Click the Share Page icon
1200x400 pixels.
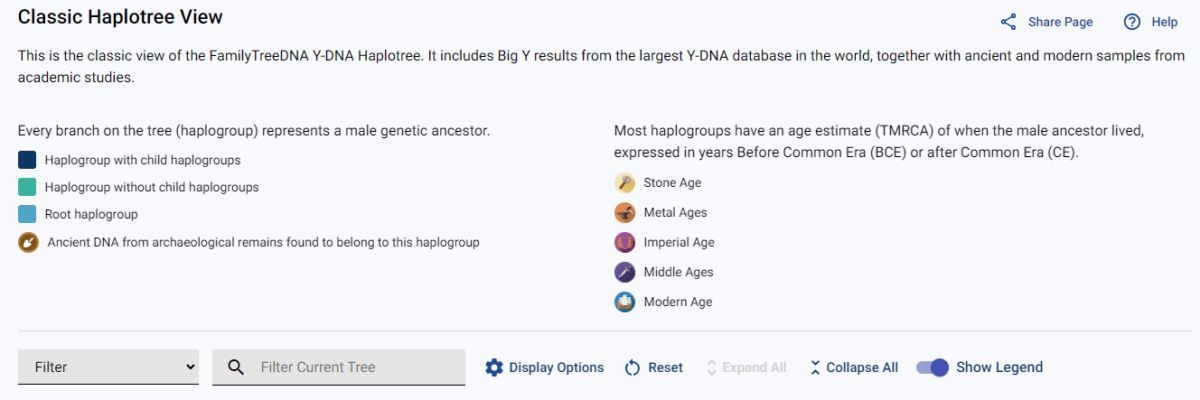coord(1008,22)
